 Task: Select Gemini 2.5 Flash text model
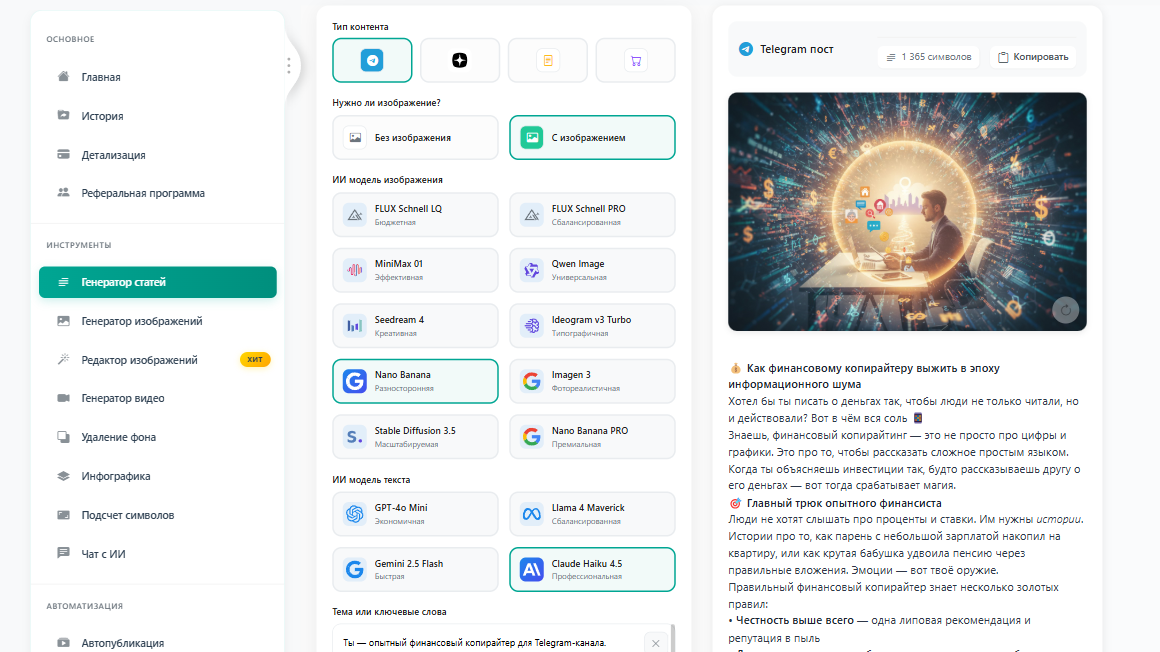pyautogui.click(x=414, y=569)
